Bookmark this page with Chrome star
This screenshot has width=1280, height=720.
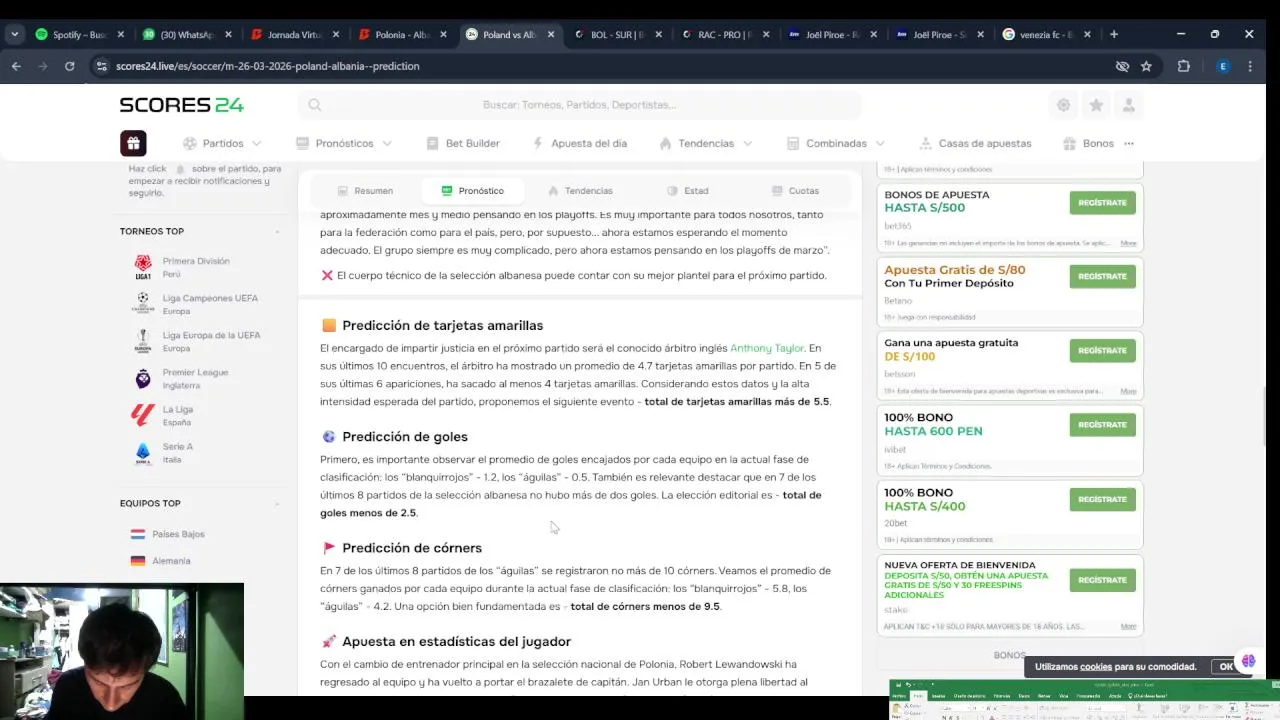click(1146, 66)
